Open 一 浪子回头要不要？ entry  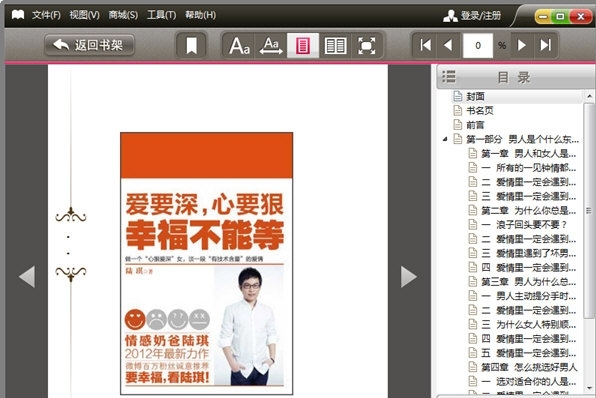pos(524,225)
